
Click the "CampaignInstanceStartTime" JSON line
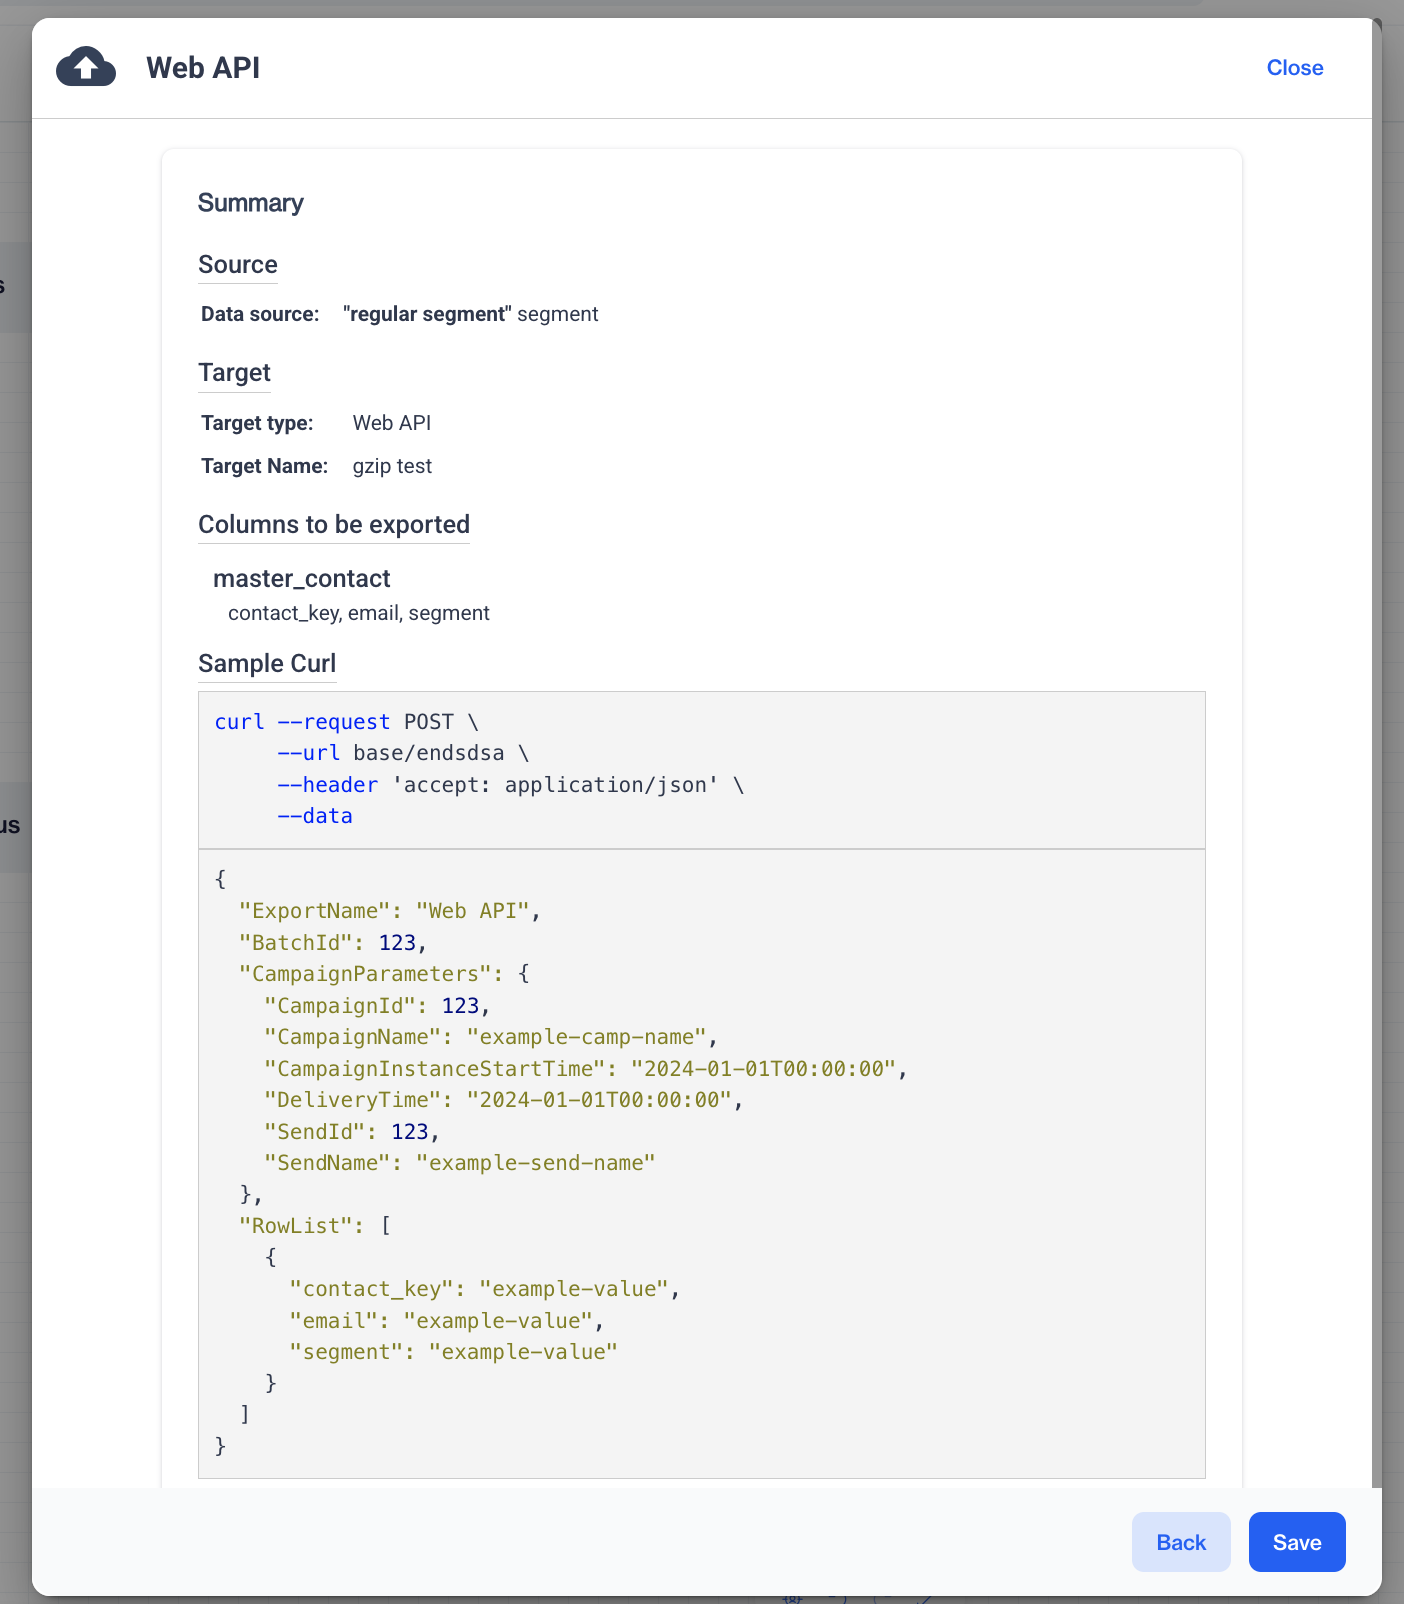click(x=585, y=1069)
